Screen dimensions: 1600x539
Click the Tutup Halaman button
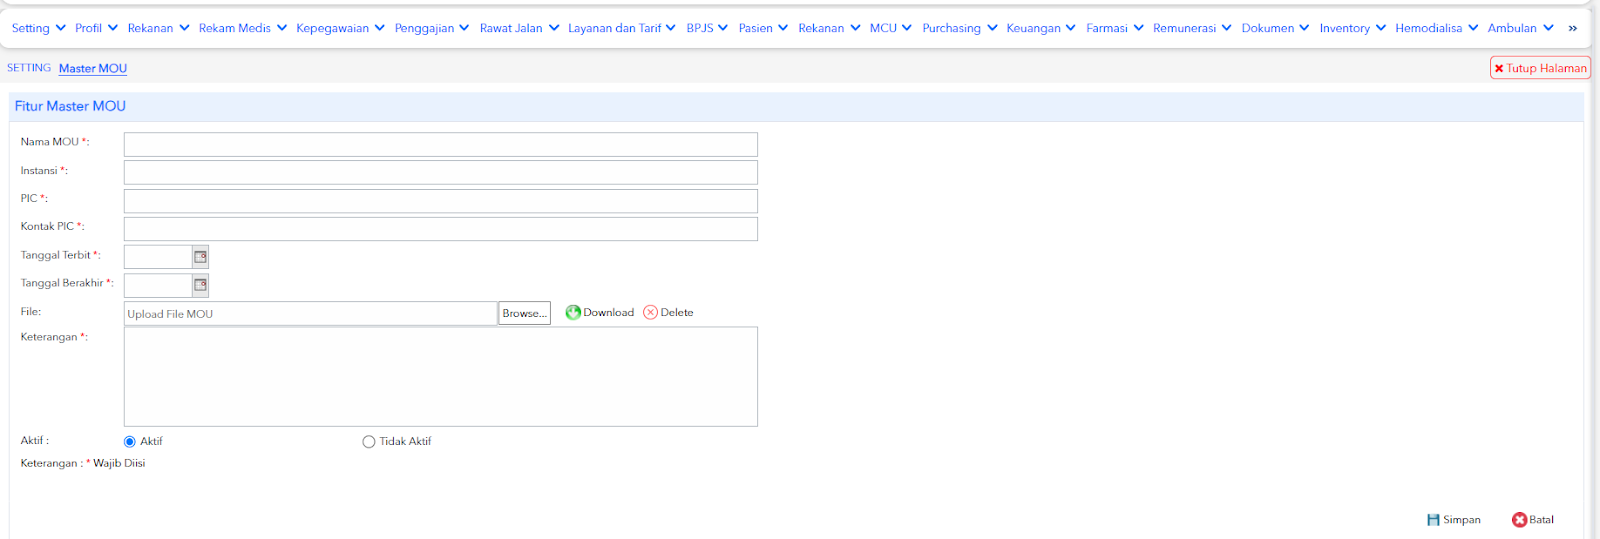tap(1540, 68)
